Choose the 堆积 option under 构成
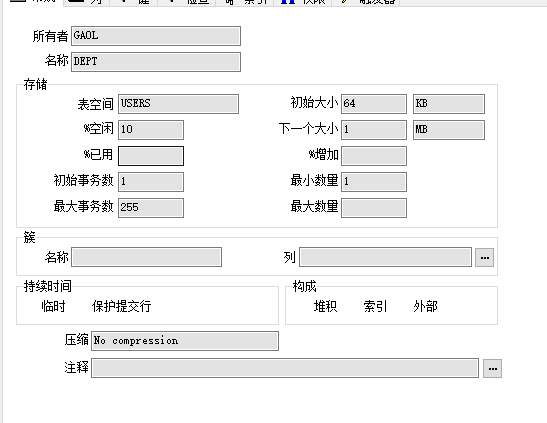 [325, 306]
